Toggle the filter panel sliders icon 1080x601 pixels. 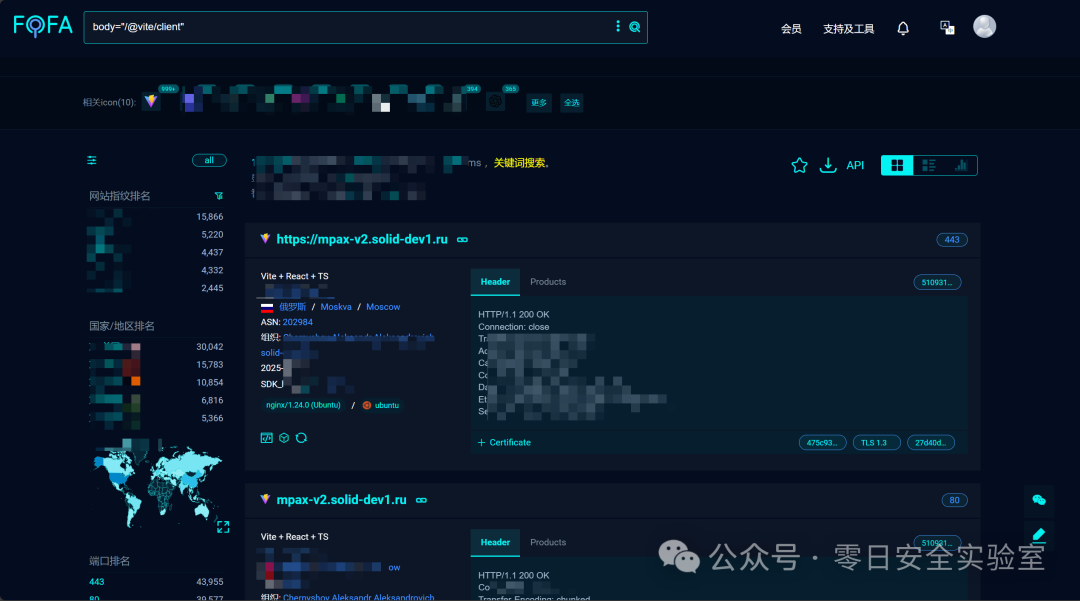(92, 160)
